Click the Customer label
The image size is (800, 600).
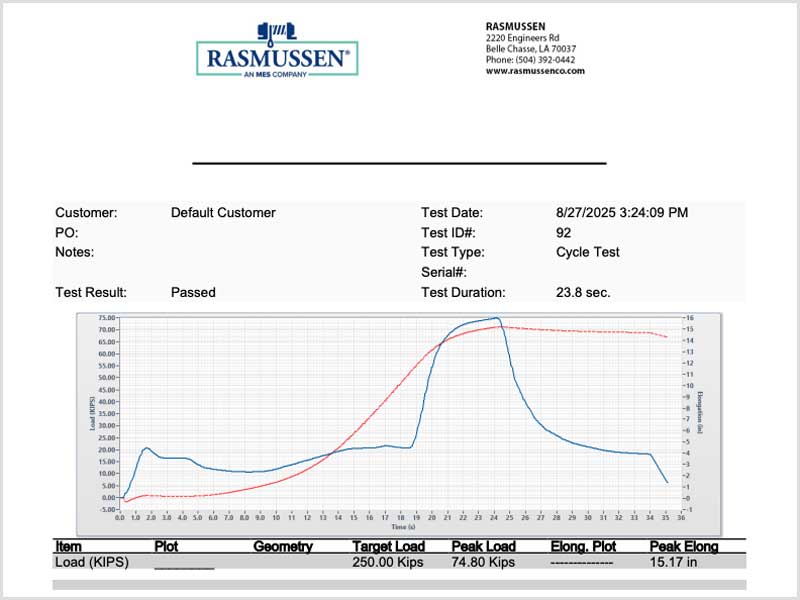click(86, 213)
